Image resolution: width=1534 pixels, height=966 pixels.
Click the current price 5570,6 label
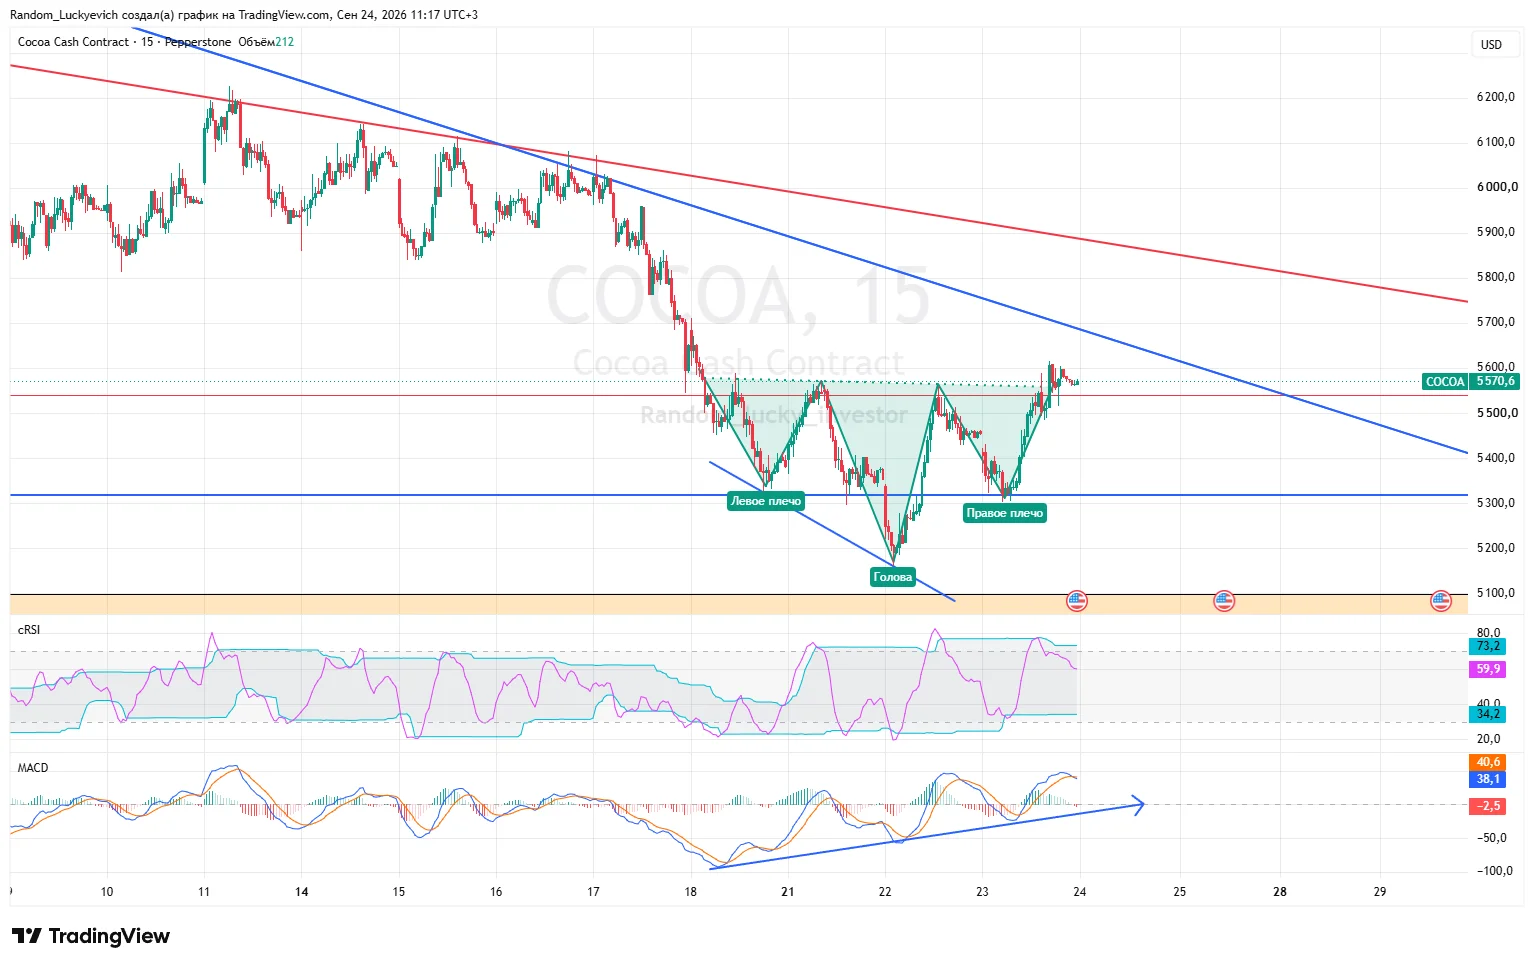[1495, 381]
